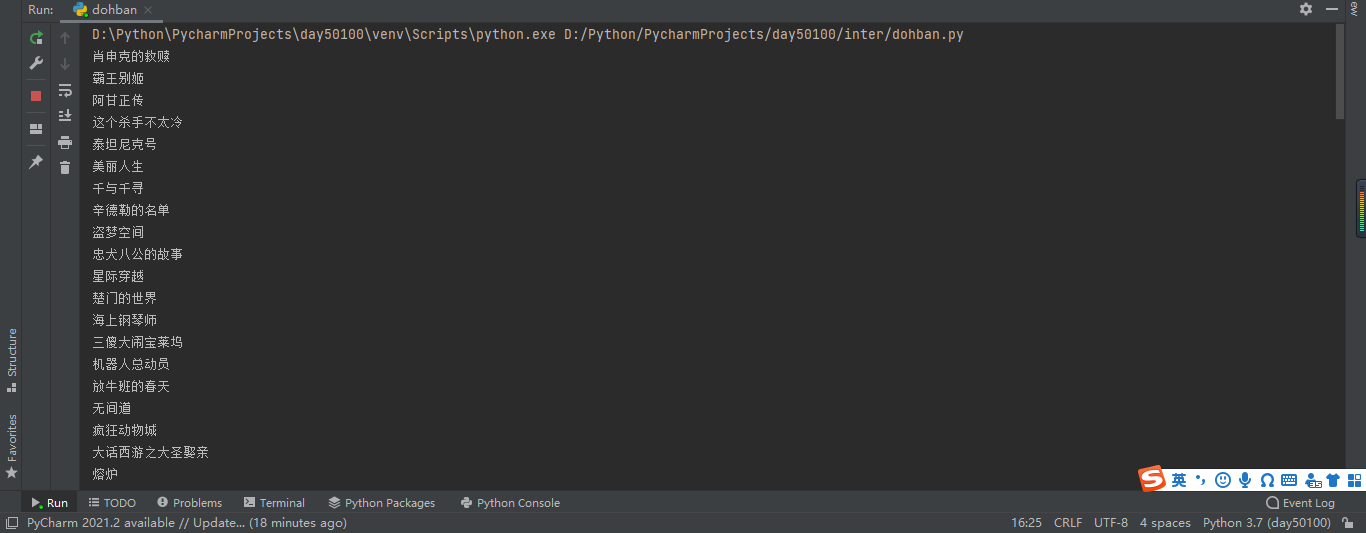Screen dimensions: 1366x533
Task: Print the console output
Action: (x=65, y=142)
